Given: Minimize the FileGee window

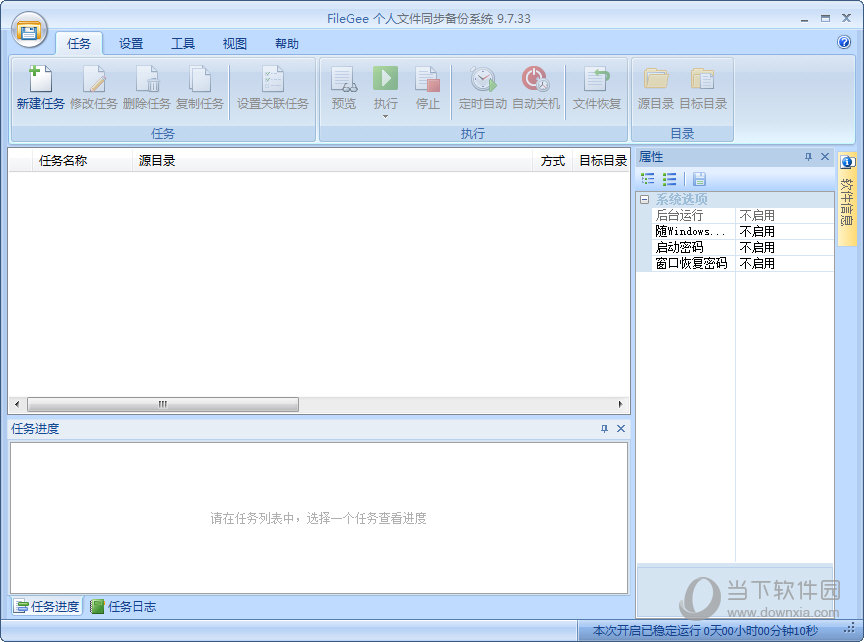Looking at the screenshot, I should [804, 19].
